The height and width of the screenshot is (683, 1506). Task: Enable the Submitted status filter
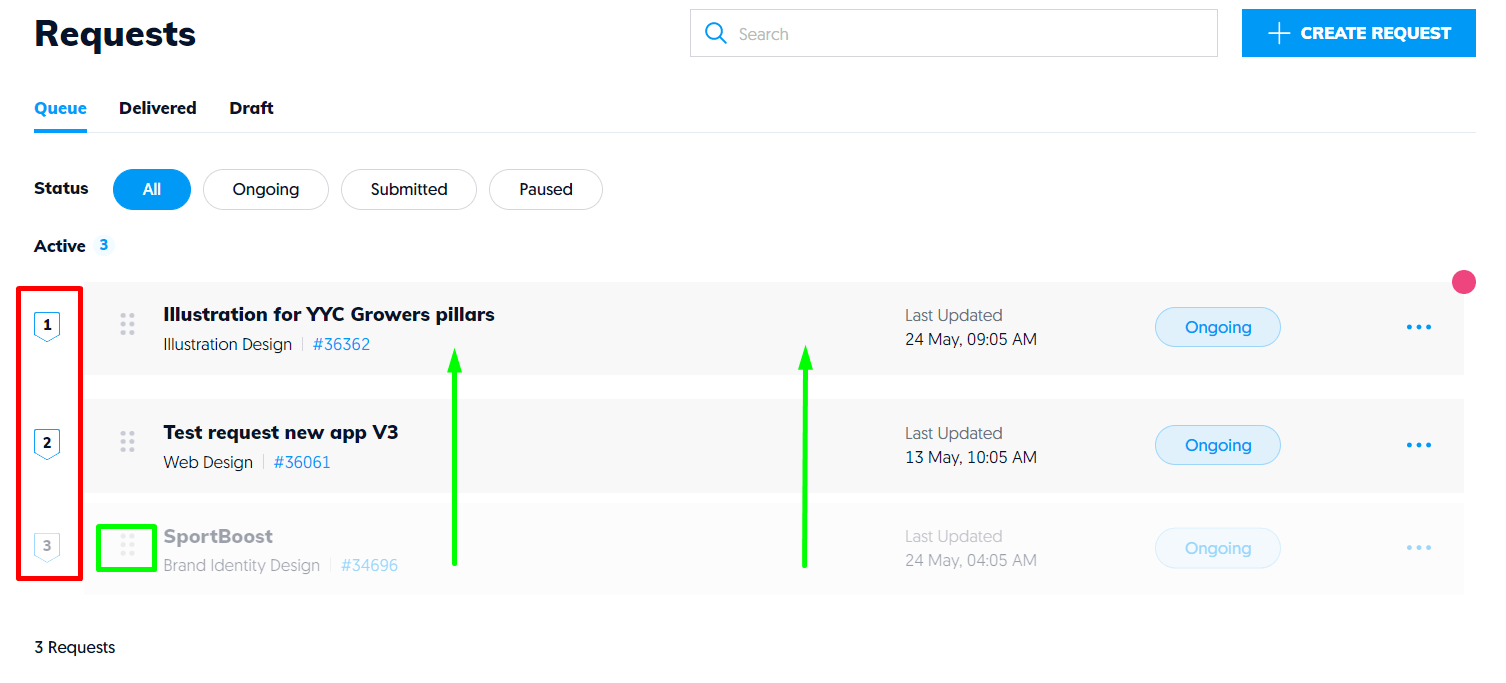[408, 189]
